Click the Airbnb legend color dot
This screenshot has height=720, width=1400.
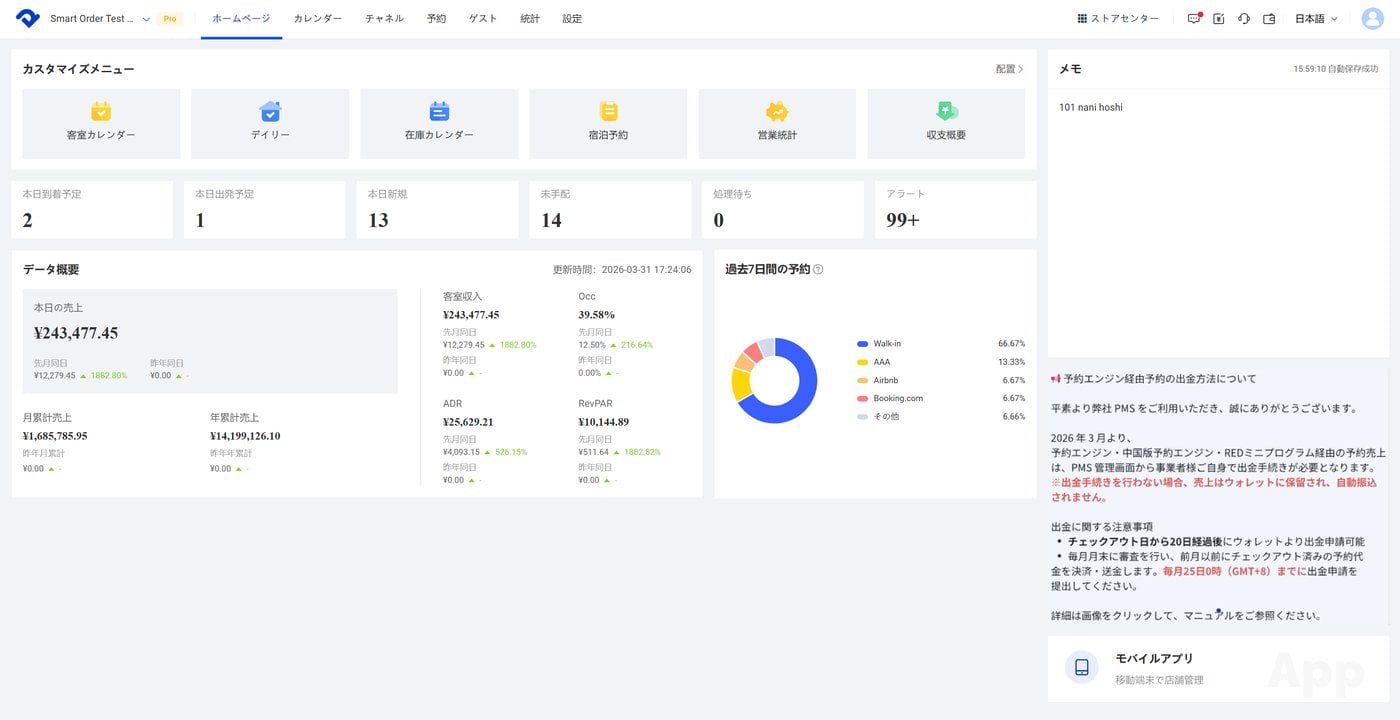862,380
